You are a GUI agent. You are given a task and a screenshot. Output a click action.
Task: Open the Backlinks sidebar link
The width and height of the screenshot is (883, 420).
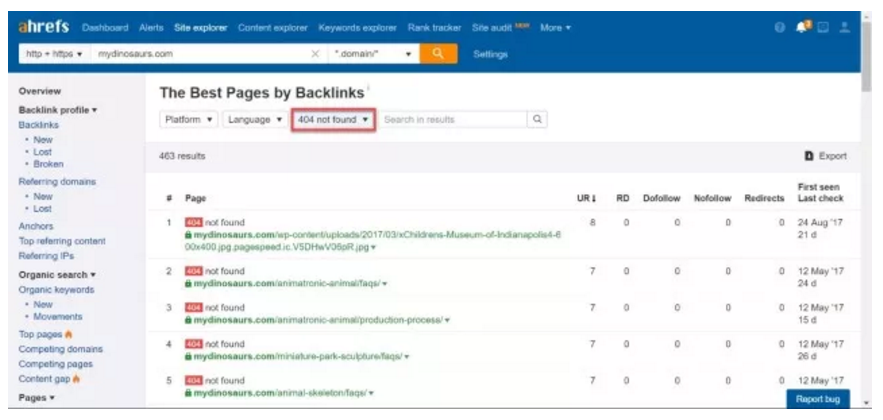[x=38, y=125]
